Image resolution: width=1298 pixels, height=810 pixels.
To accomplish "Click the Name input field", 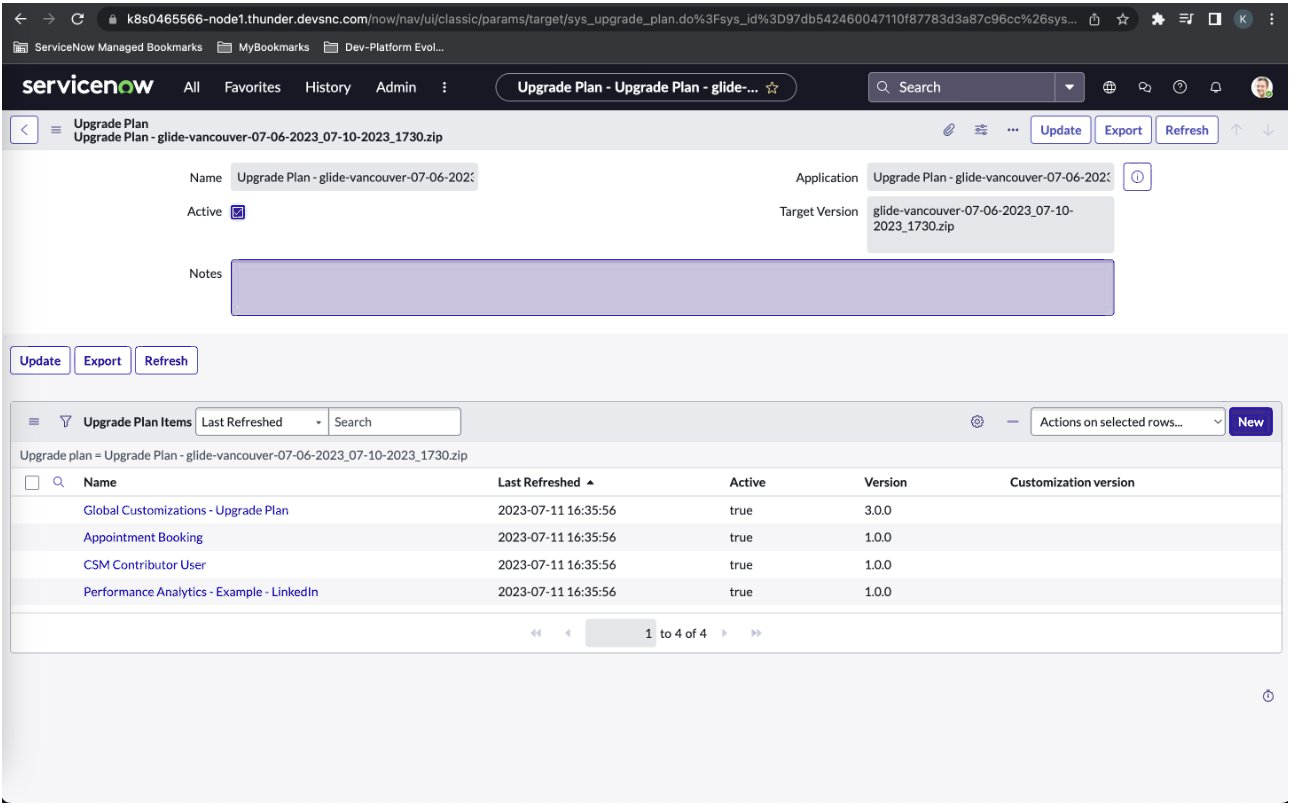I will (354, 178).
